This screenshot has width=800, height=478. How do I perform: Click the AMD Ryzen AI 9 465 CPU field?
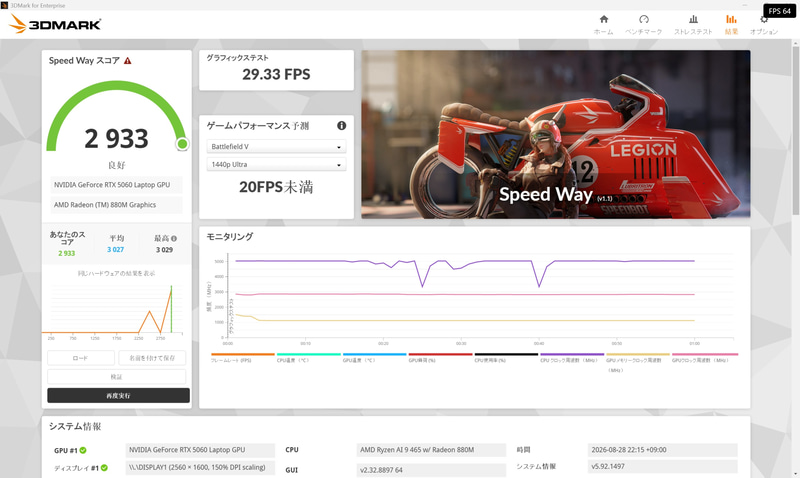click(x=431, y=450)
